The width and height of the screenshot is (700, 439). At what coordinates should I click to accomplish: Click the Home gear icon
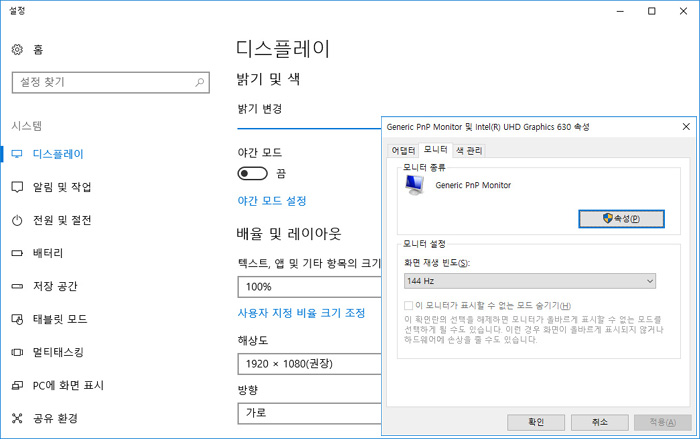(17, 49)
